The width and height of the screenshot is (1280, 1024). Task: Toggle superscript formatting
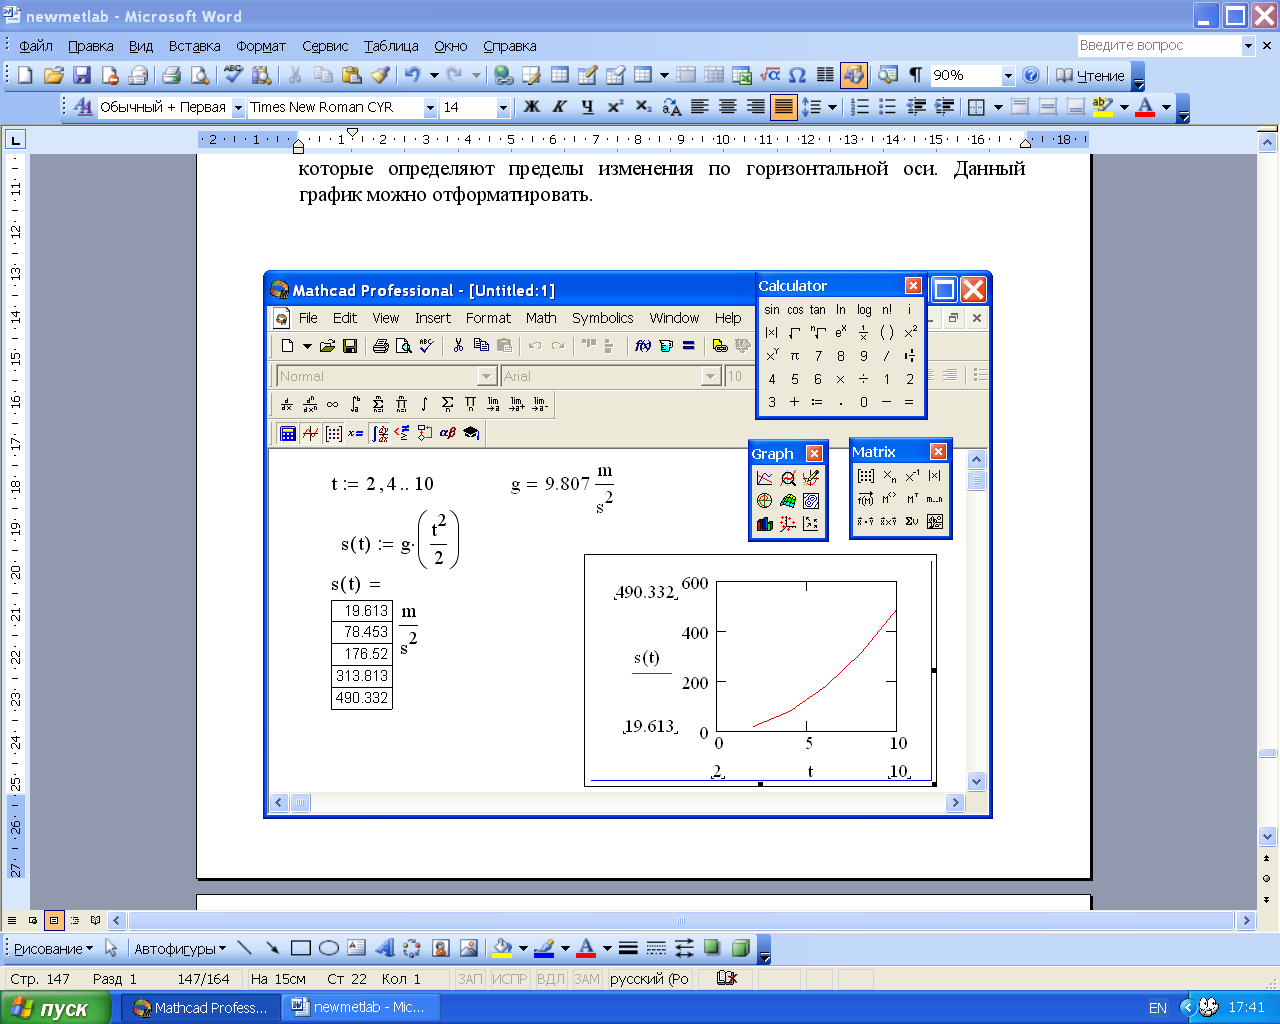pyautogui.click(x=615, y=107)
